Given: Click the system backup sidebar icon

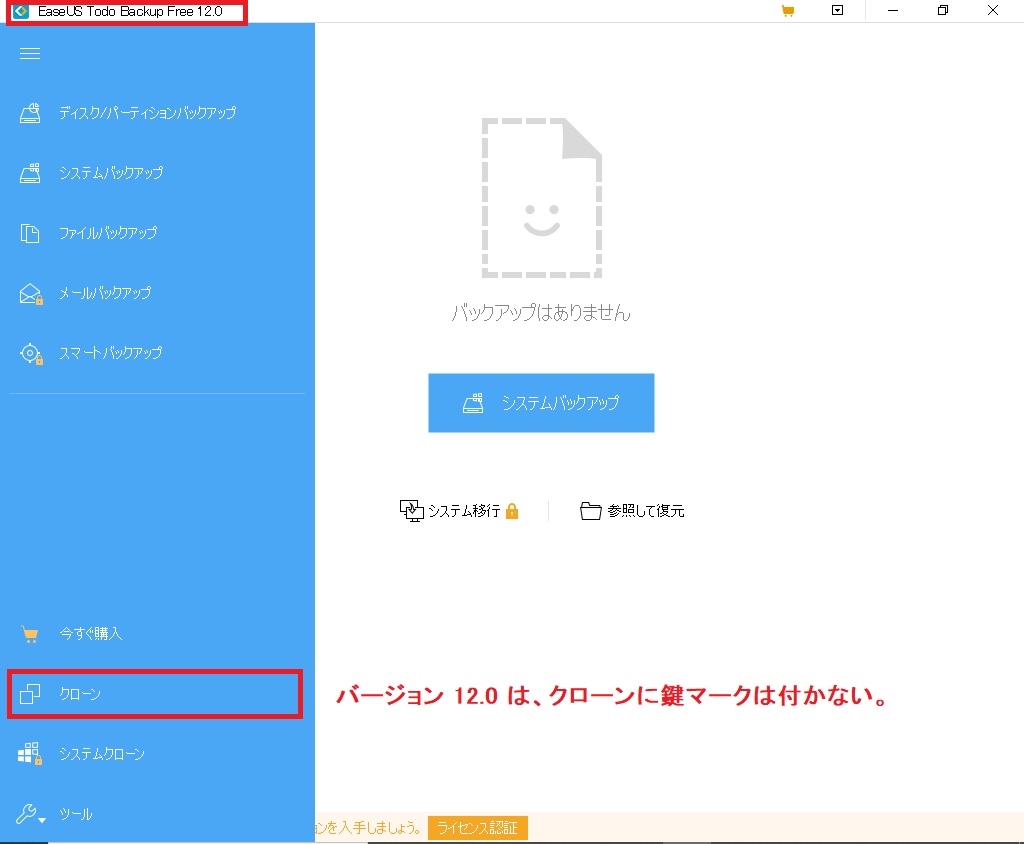Looking at the screenshot, I should click(x=30, y=173).
